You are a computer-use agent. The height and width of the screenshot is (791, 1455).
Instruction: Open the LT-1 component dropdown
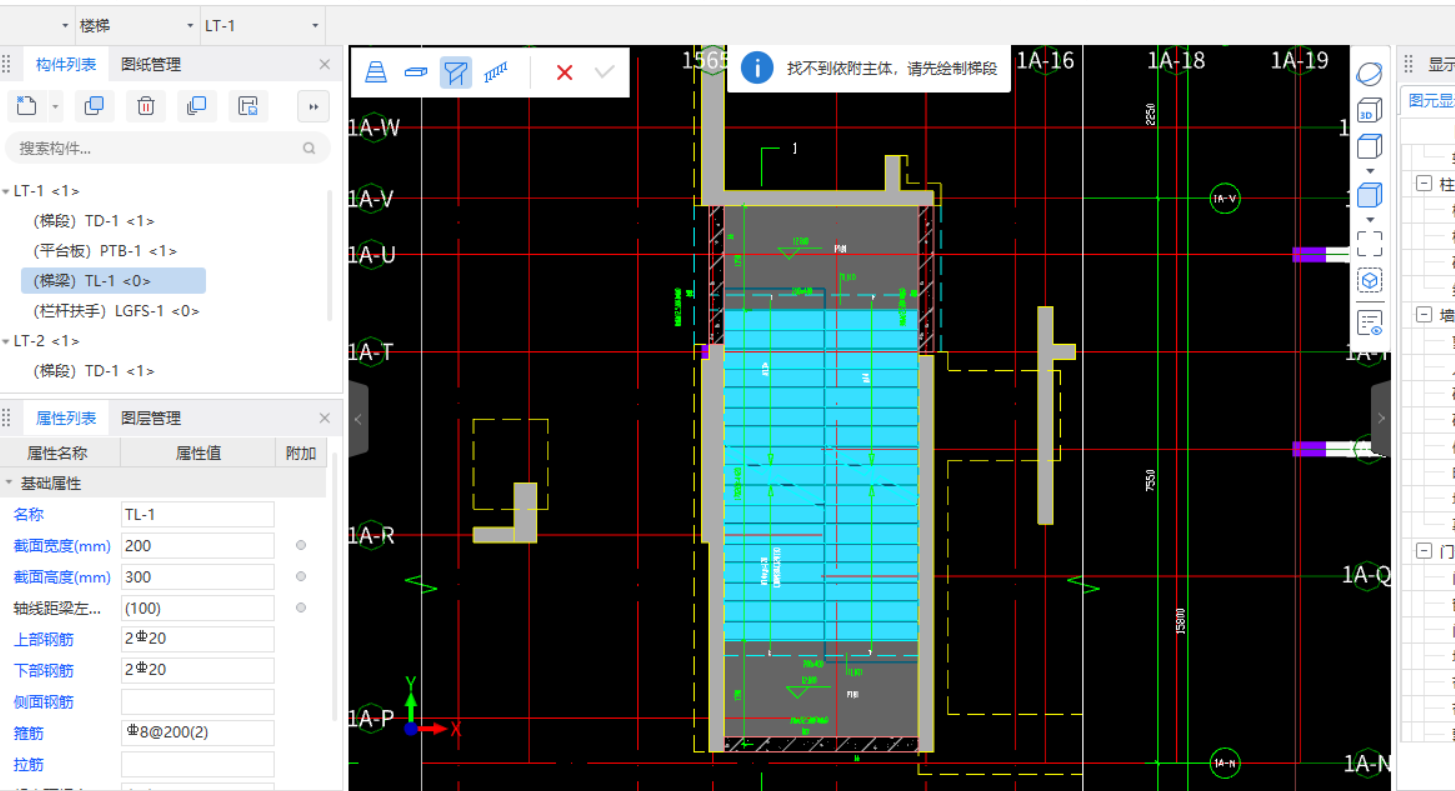263,25
